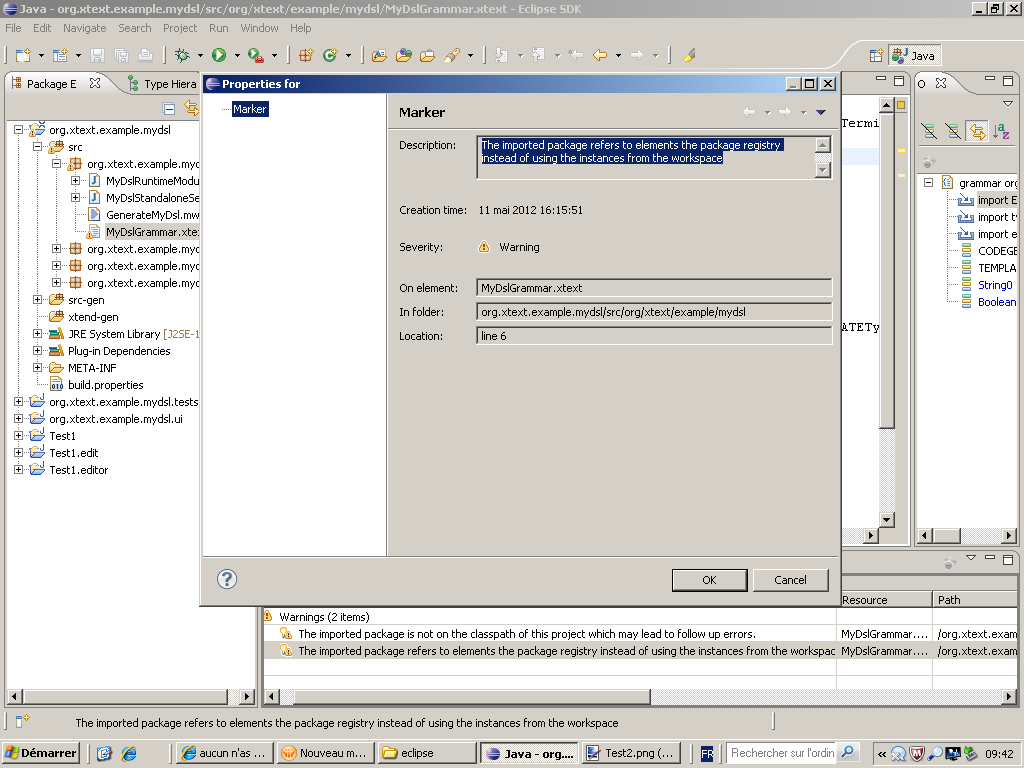Click the yellow Back arrow in main toolbar
The image size is (1024, 768).
600,56
